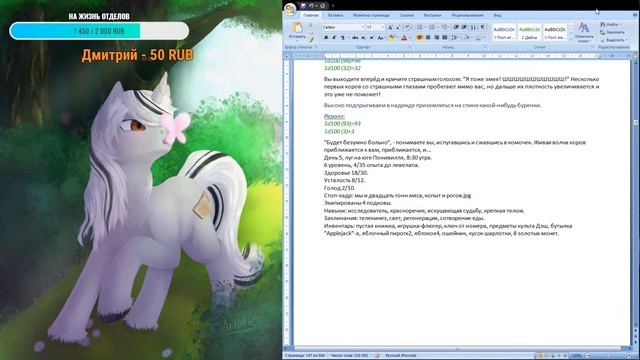Open Выделить (Select) menu
Screen dimensions: 640x360
(x=614, y=40)
